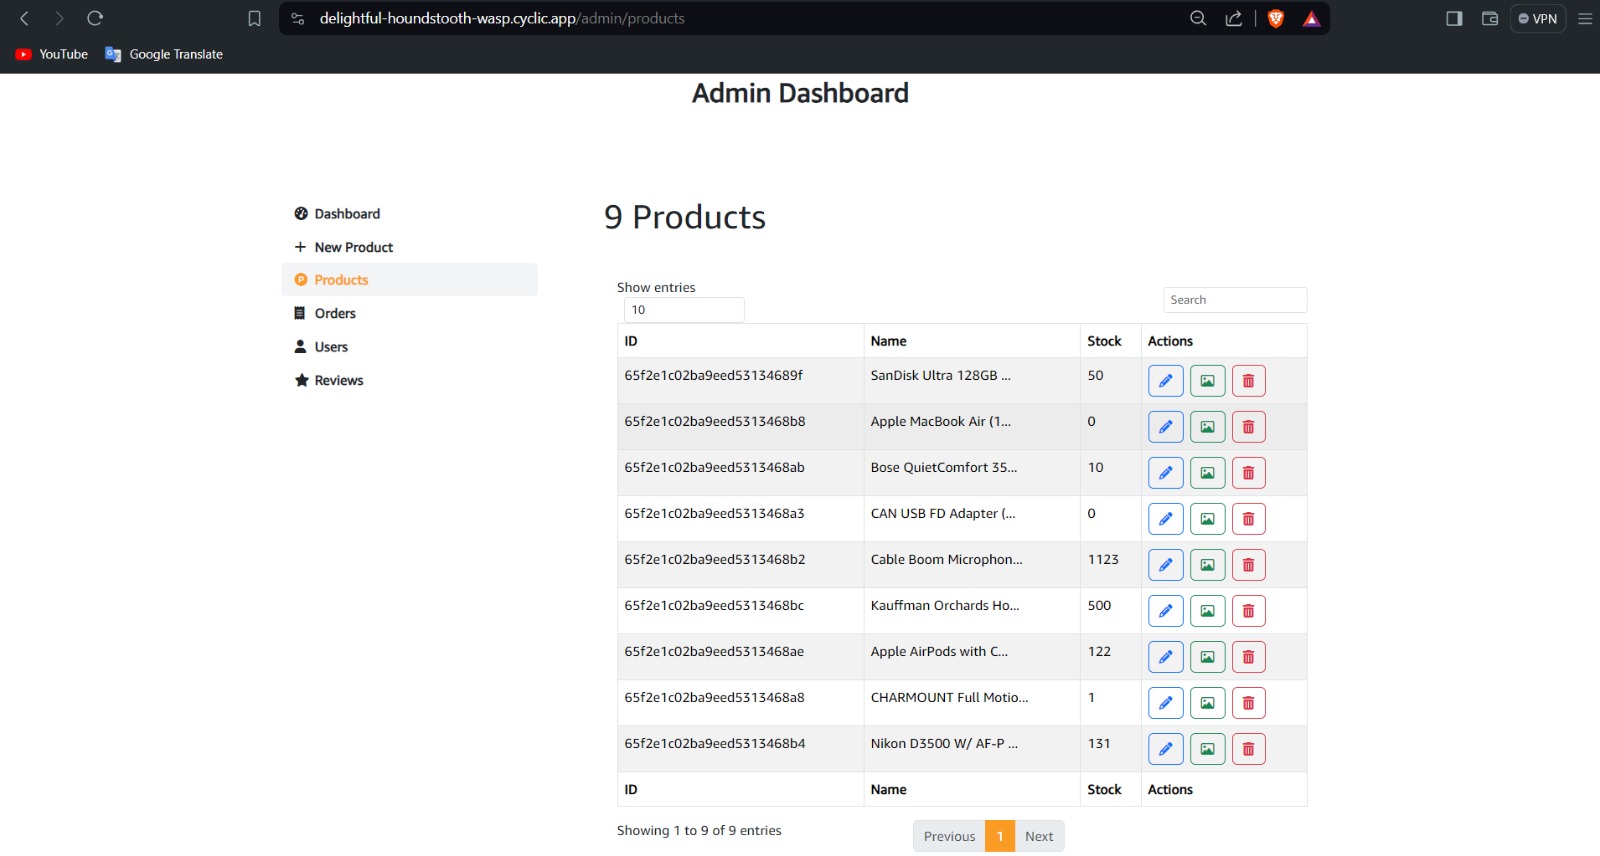Sort by the top Name column header
Viewport: 1600px width, 856px height.
(x=972, y=341)
